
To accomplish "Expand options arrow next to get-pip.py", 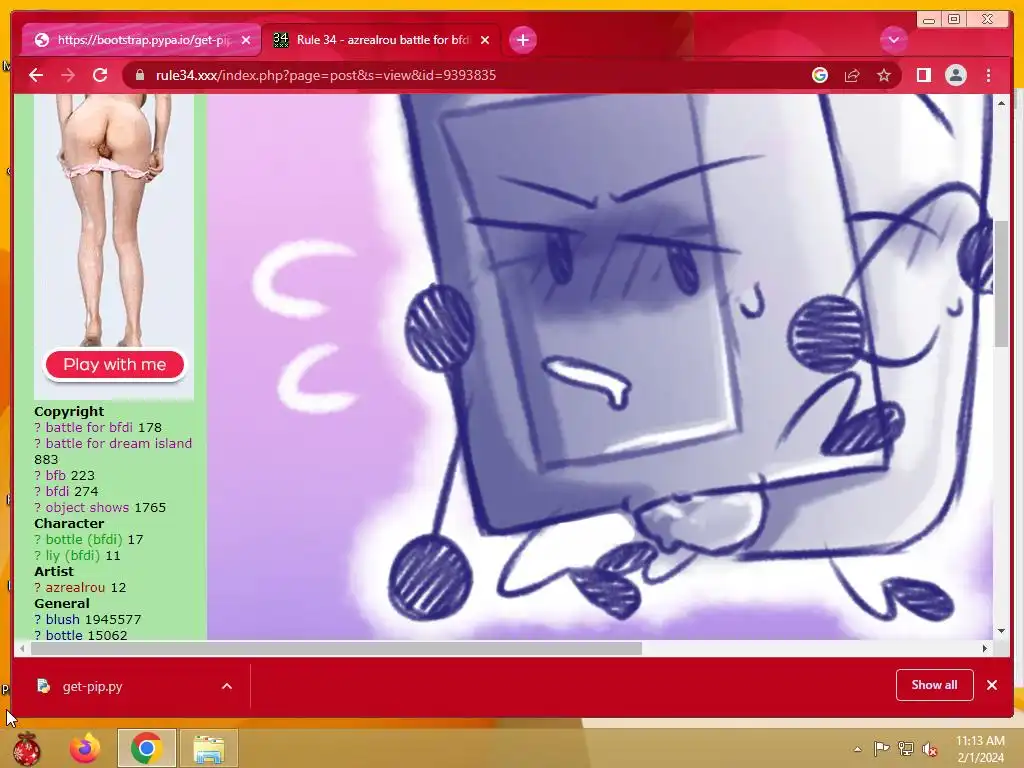I will 227,686.
